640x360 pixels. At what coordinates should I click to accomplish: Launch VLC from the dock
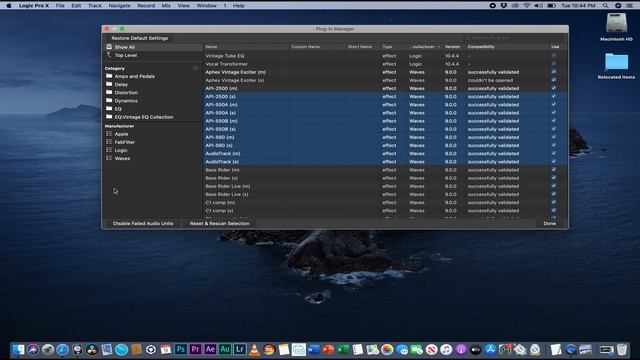254,349
